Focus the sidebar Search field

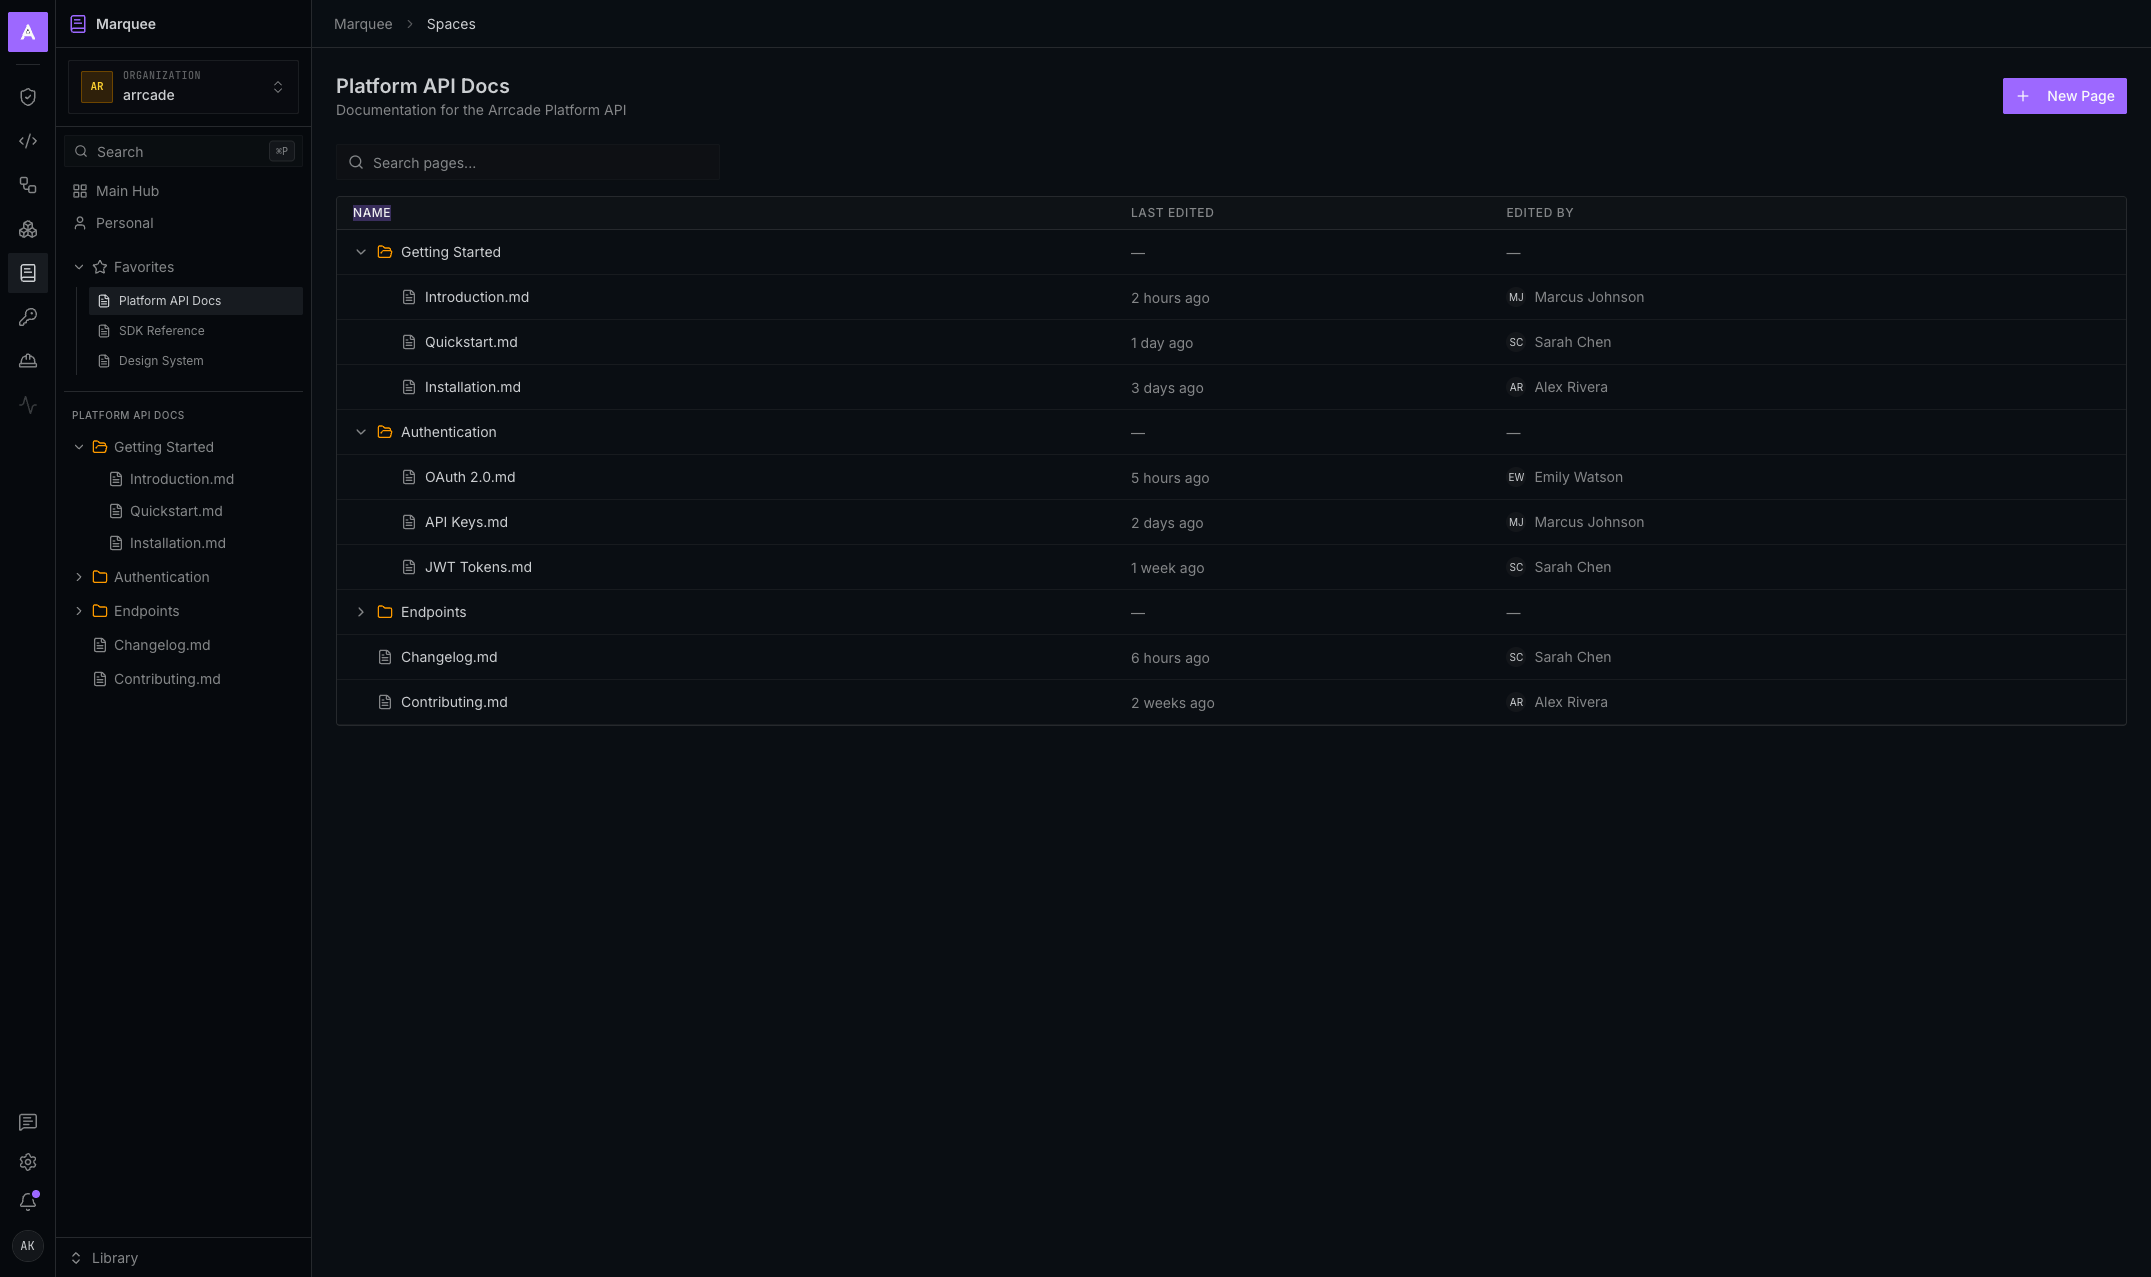[x=183, y=152]
